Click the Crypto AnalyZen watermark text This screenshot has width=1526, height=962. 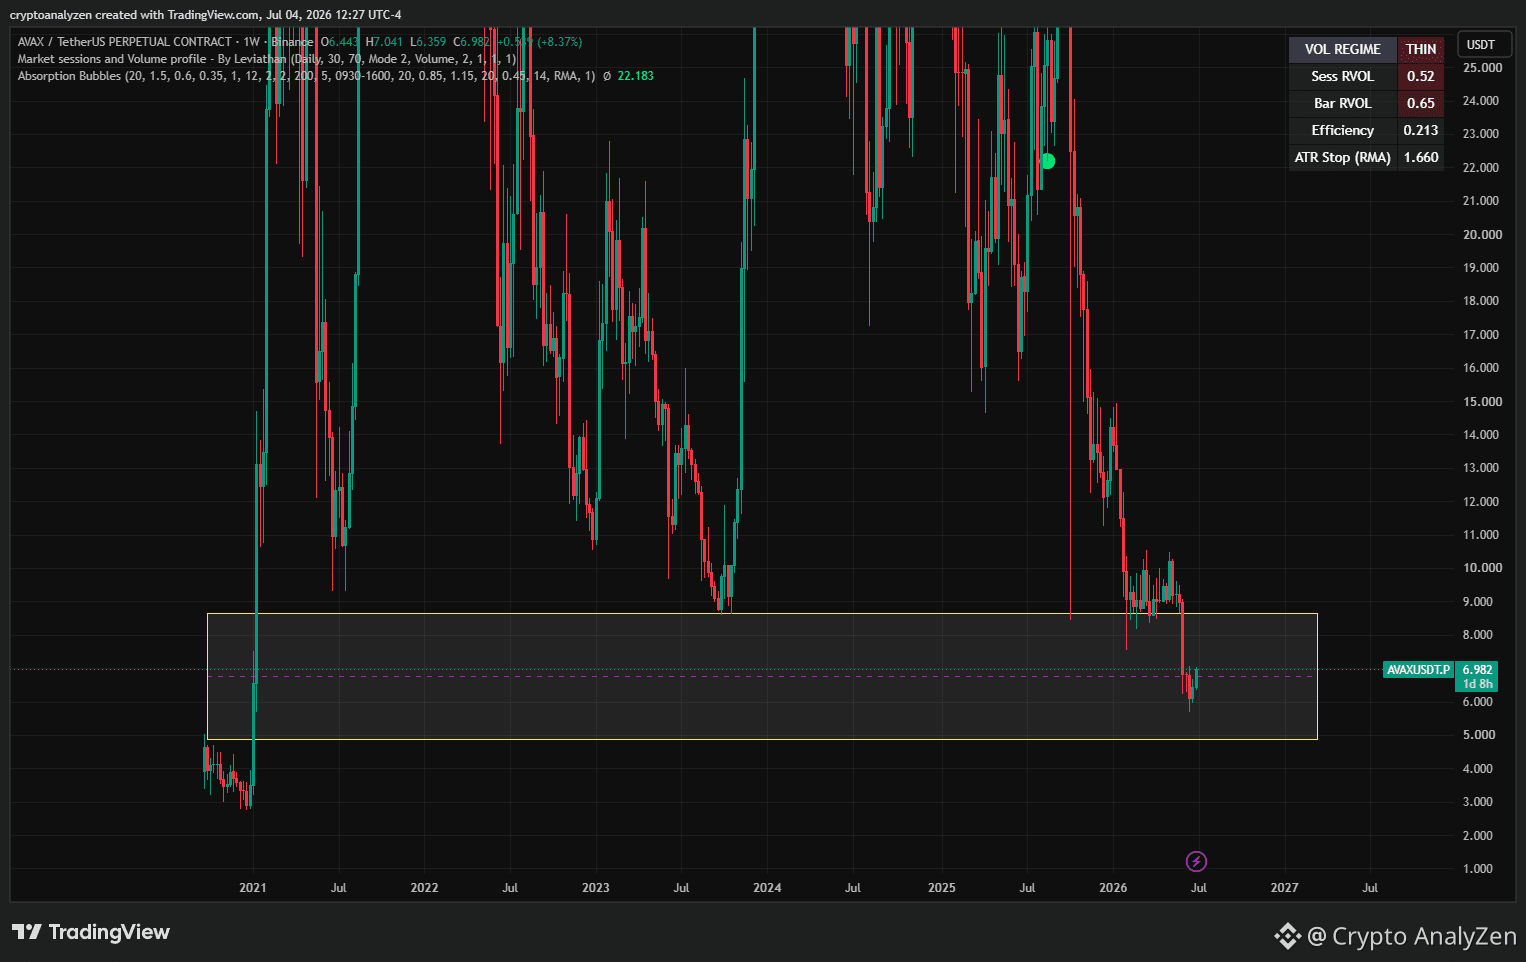click(1424, 936)
